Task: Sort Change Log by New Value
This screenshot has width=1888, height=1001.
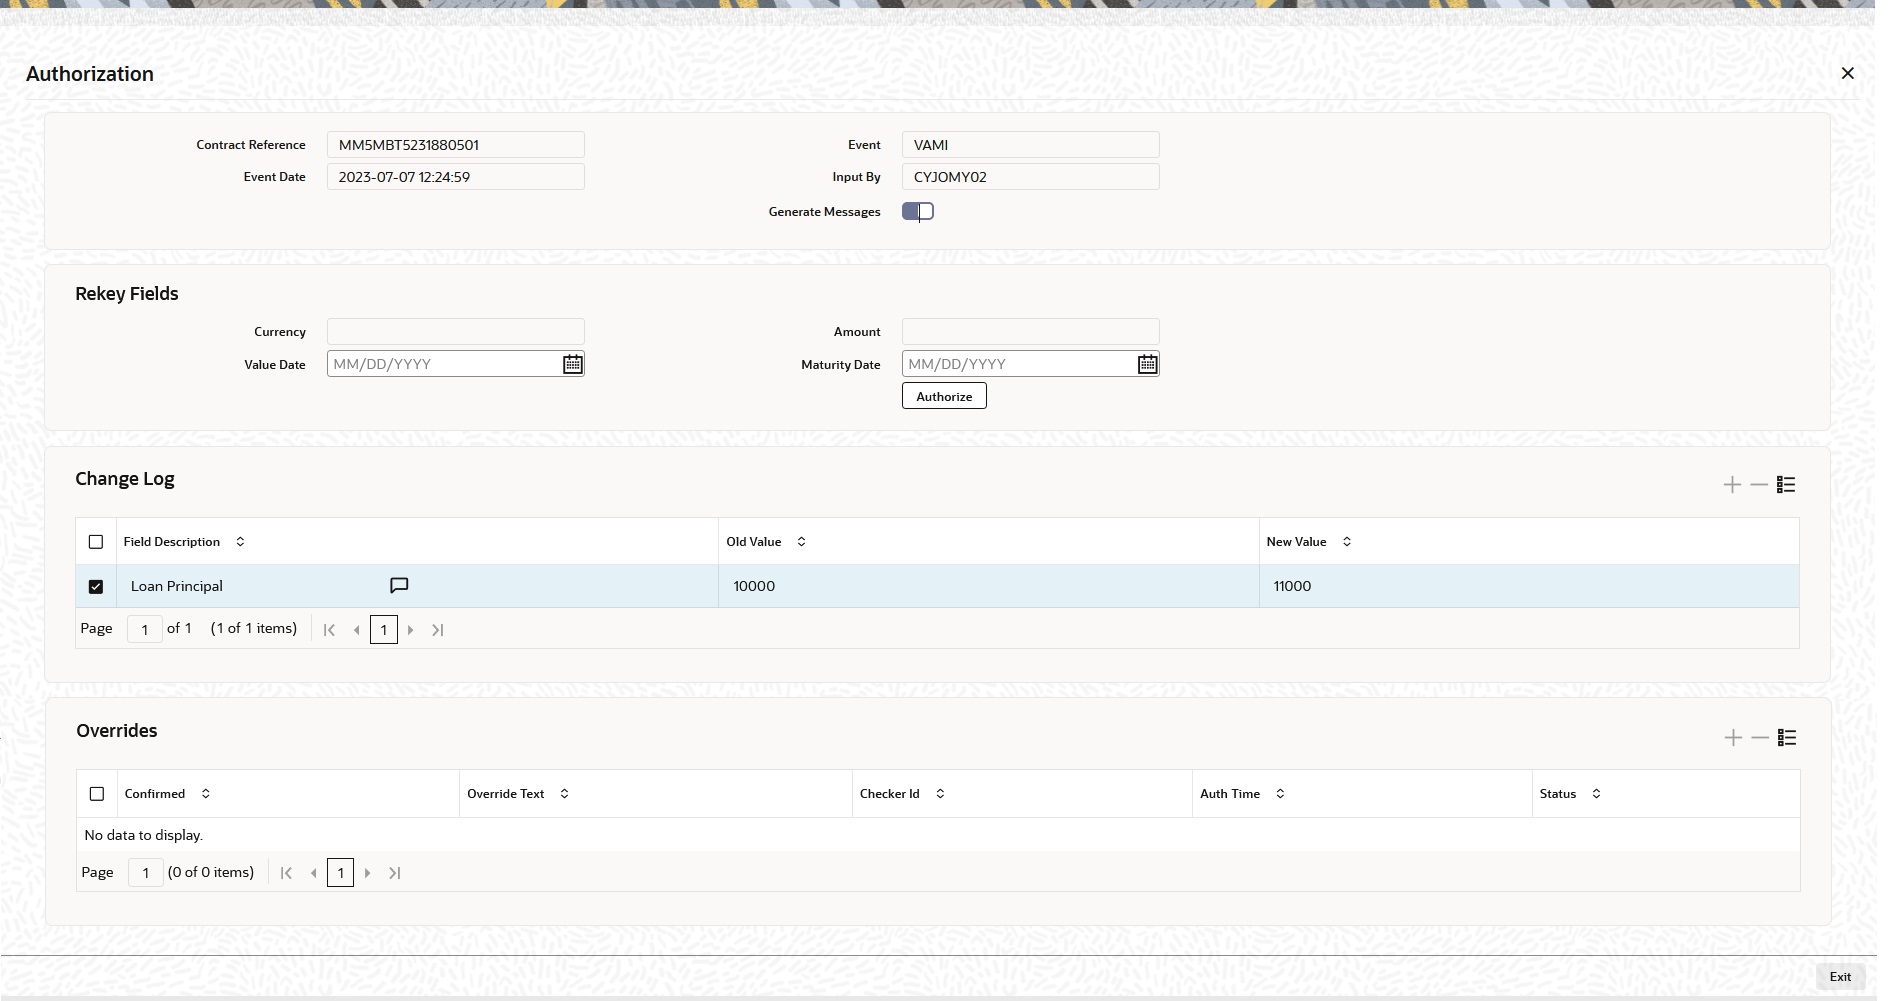Action: pos(1347,542)
